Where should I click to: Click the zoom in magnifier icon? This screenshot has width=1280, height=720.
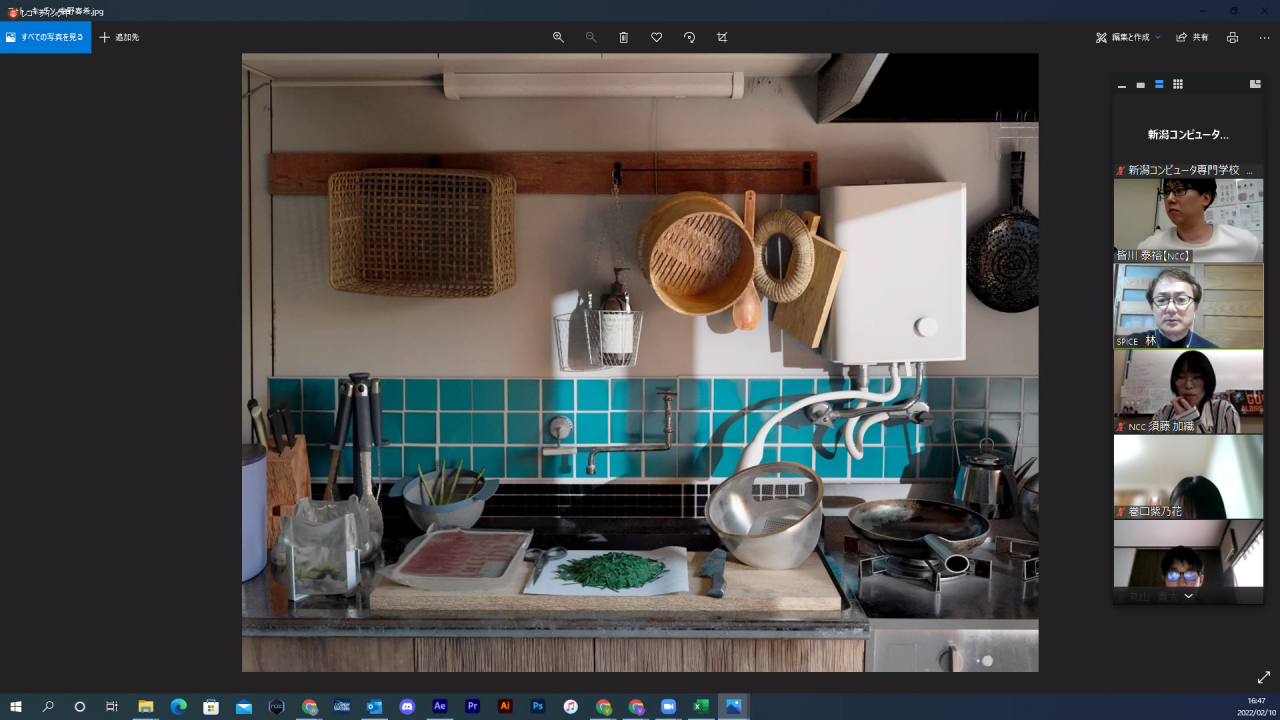click(x=558, y=37)
